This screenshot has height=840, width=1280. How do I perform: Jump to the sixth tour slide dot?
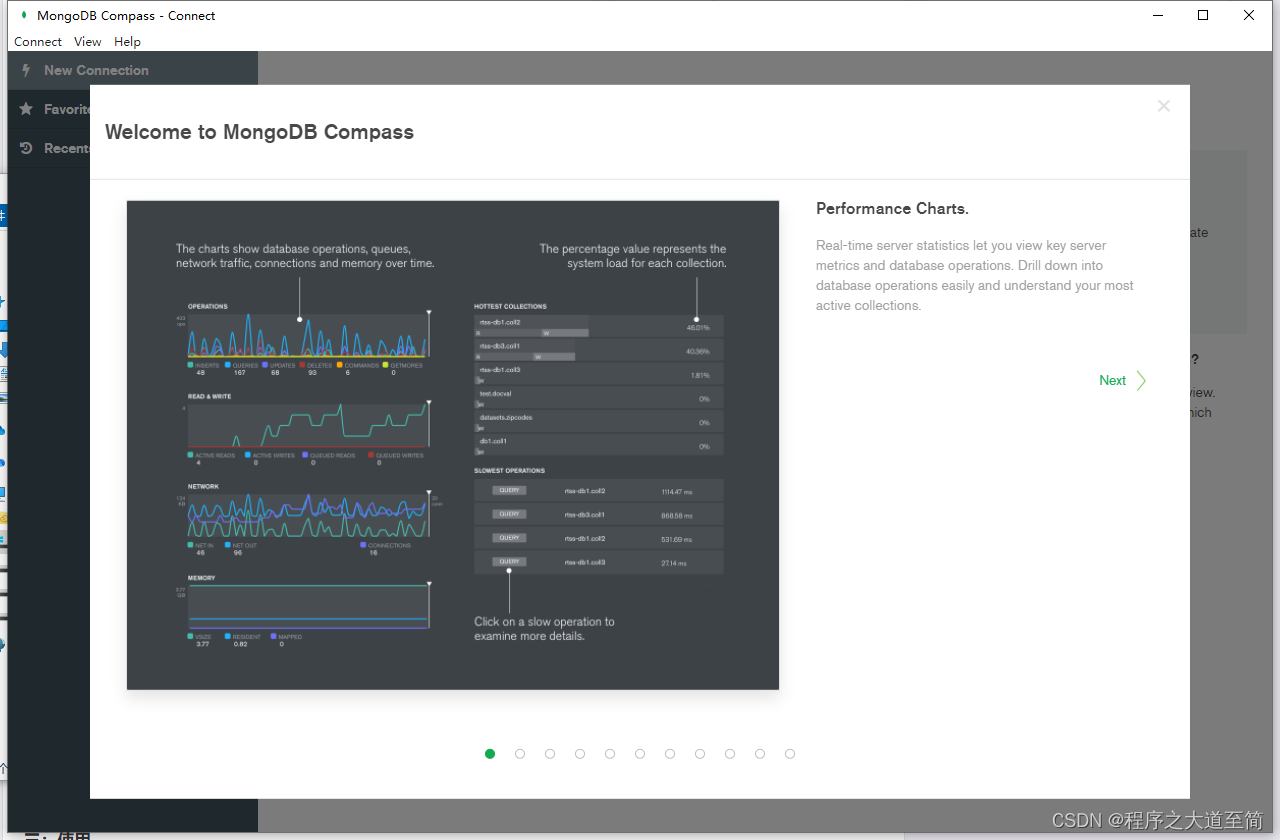[640, 754]
